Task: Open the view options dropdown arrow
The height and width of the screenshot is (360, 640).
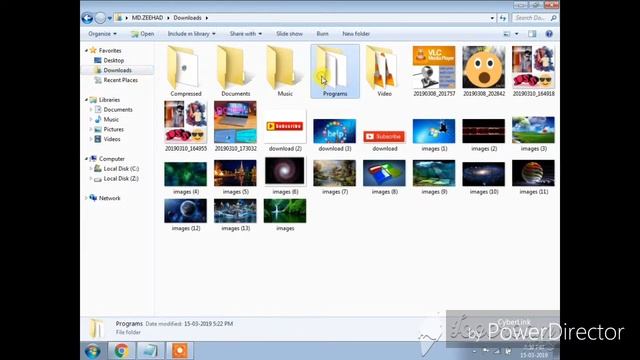Action: click(516, 34)
